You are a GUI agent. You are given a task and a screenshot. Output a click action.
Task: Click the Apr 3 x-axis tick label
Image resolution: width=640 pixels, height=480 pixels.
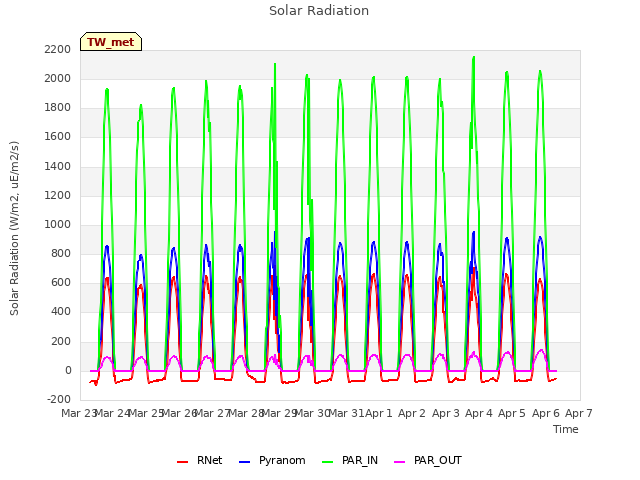coord(445,413)
